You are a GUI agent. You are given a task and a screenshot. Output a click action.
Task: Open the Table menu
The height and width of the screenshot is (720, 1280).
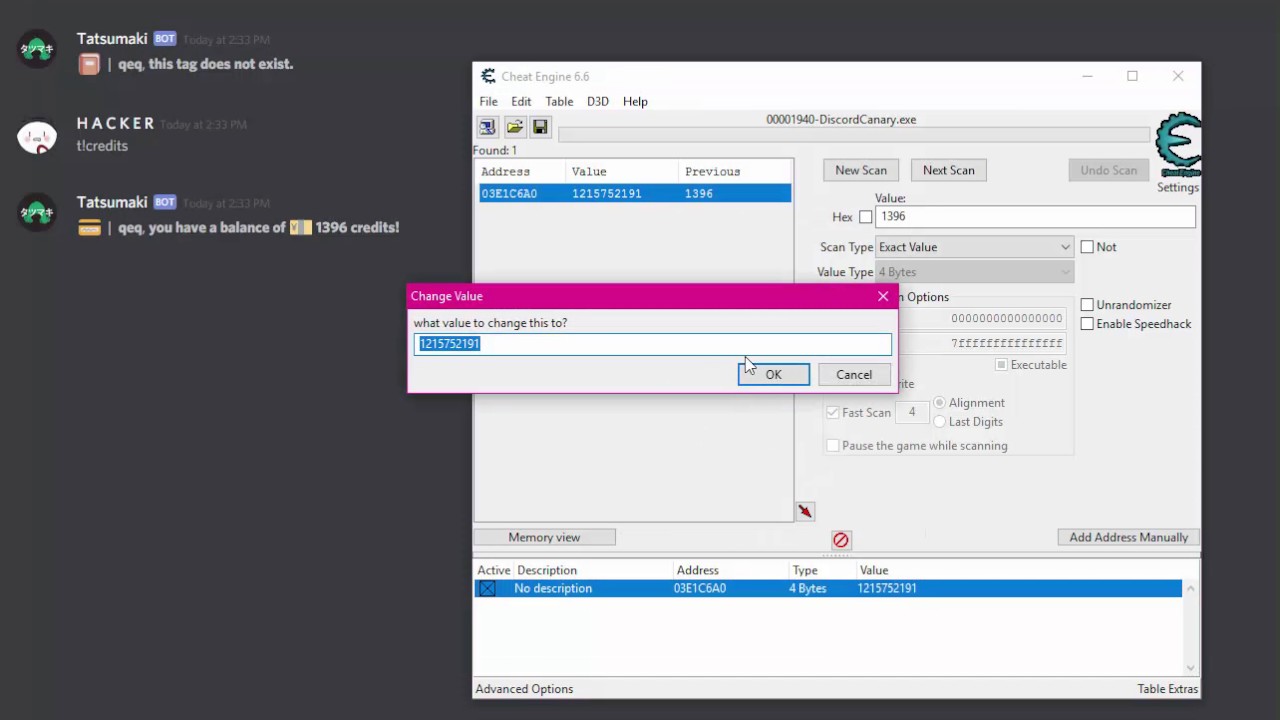coord(559,101)
